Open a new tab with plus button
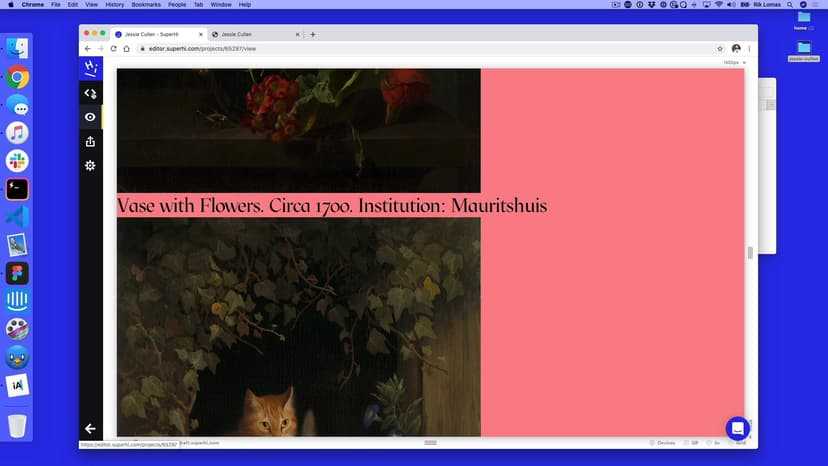828x466 pixels. coord(313,34)
